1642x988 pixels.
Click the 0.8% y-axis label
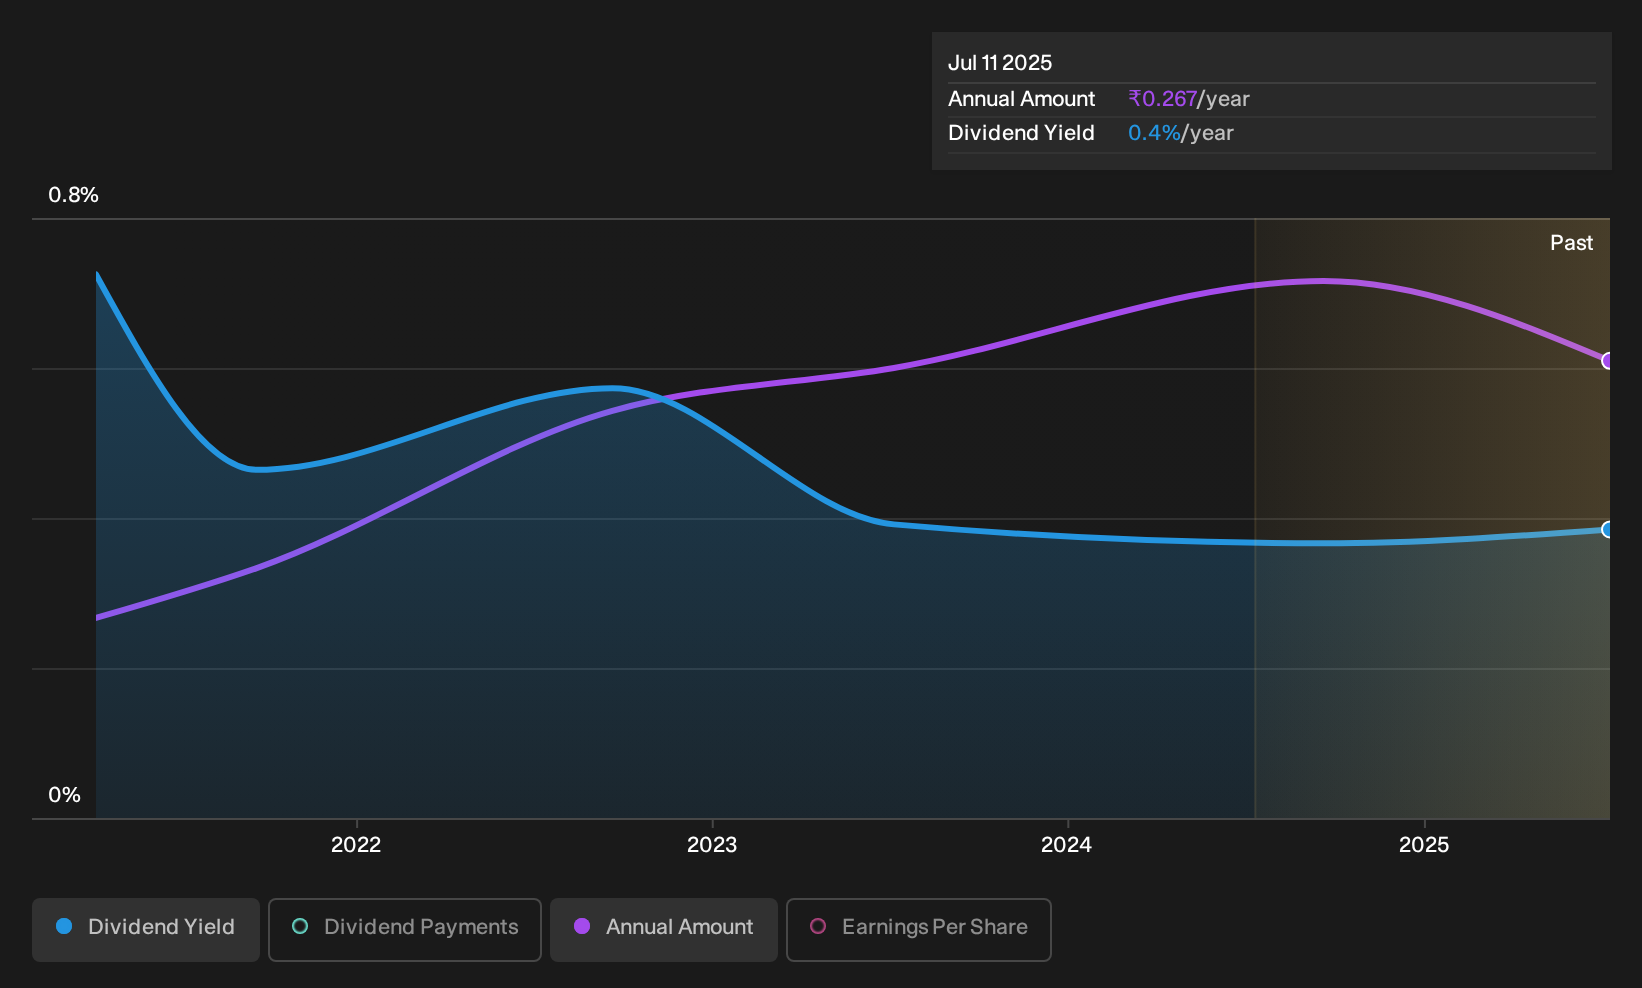pyautogui.click(x=73, y=195)
